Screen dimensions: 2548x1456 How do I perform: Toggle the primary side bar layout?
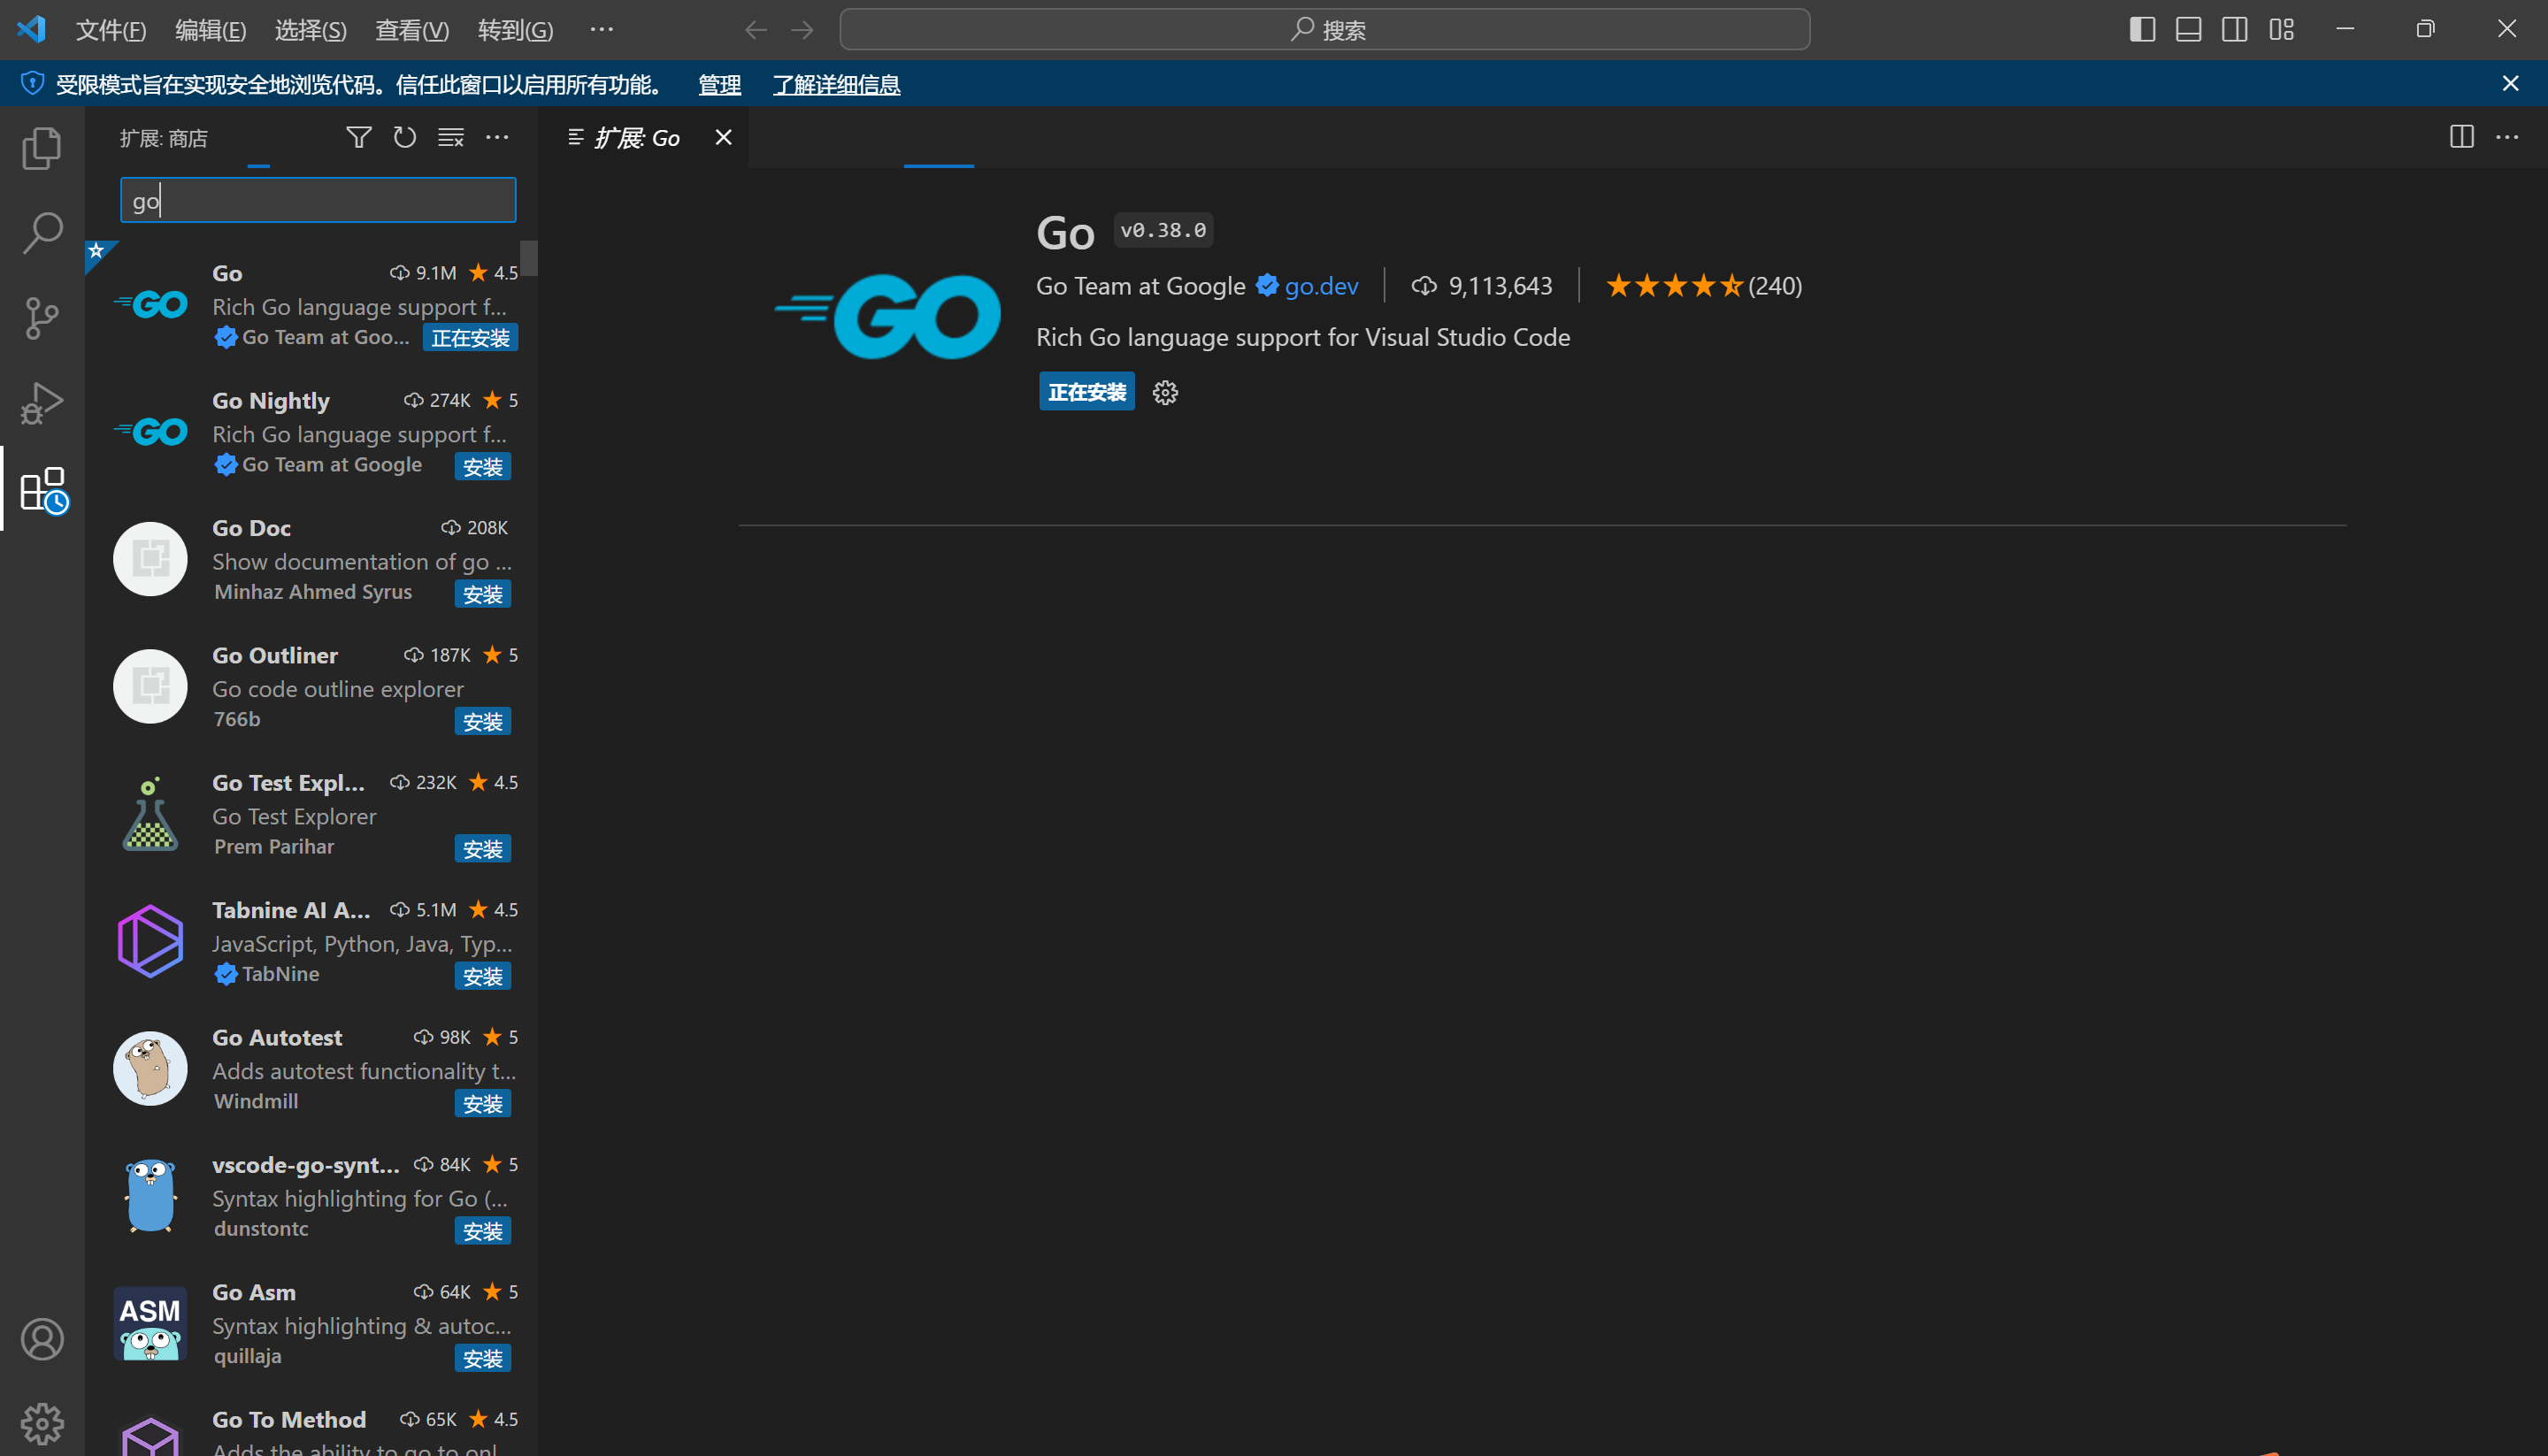[x=2142, y=29]
